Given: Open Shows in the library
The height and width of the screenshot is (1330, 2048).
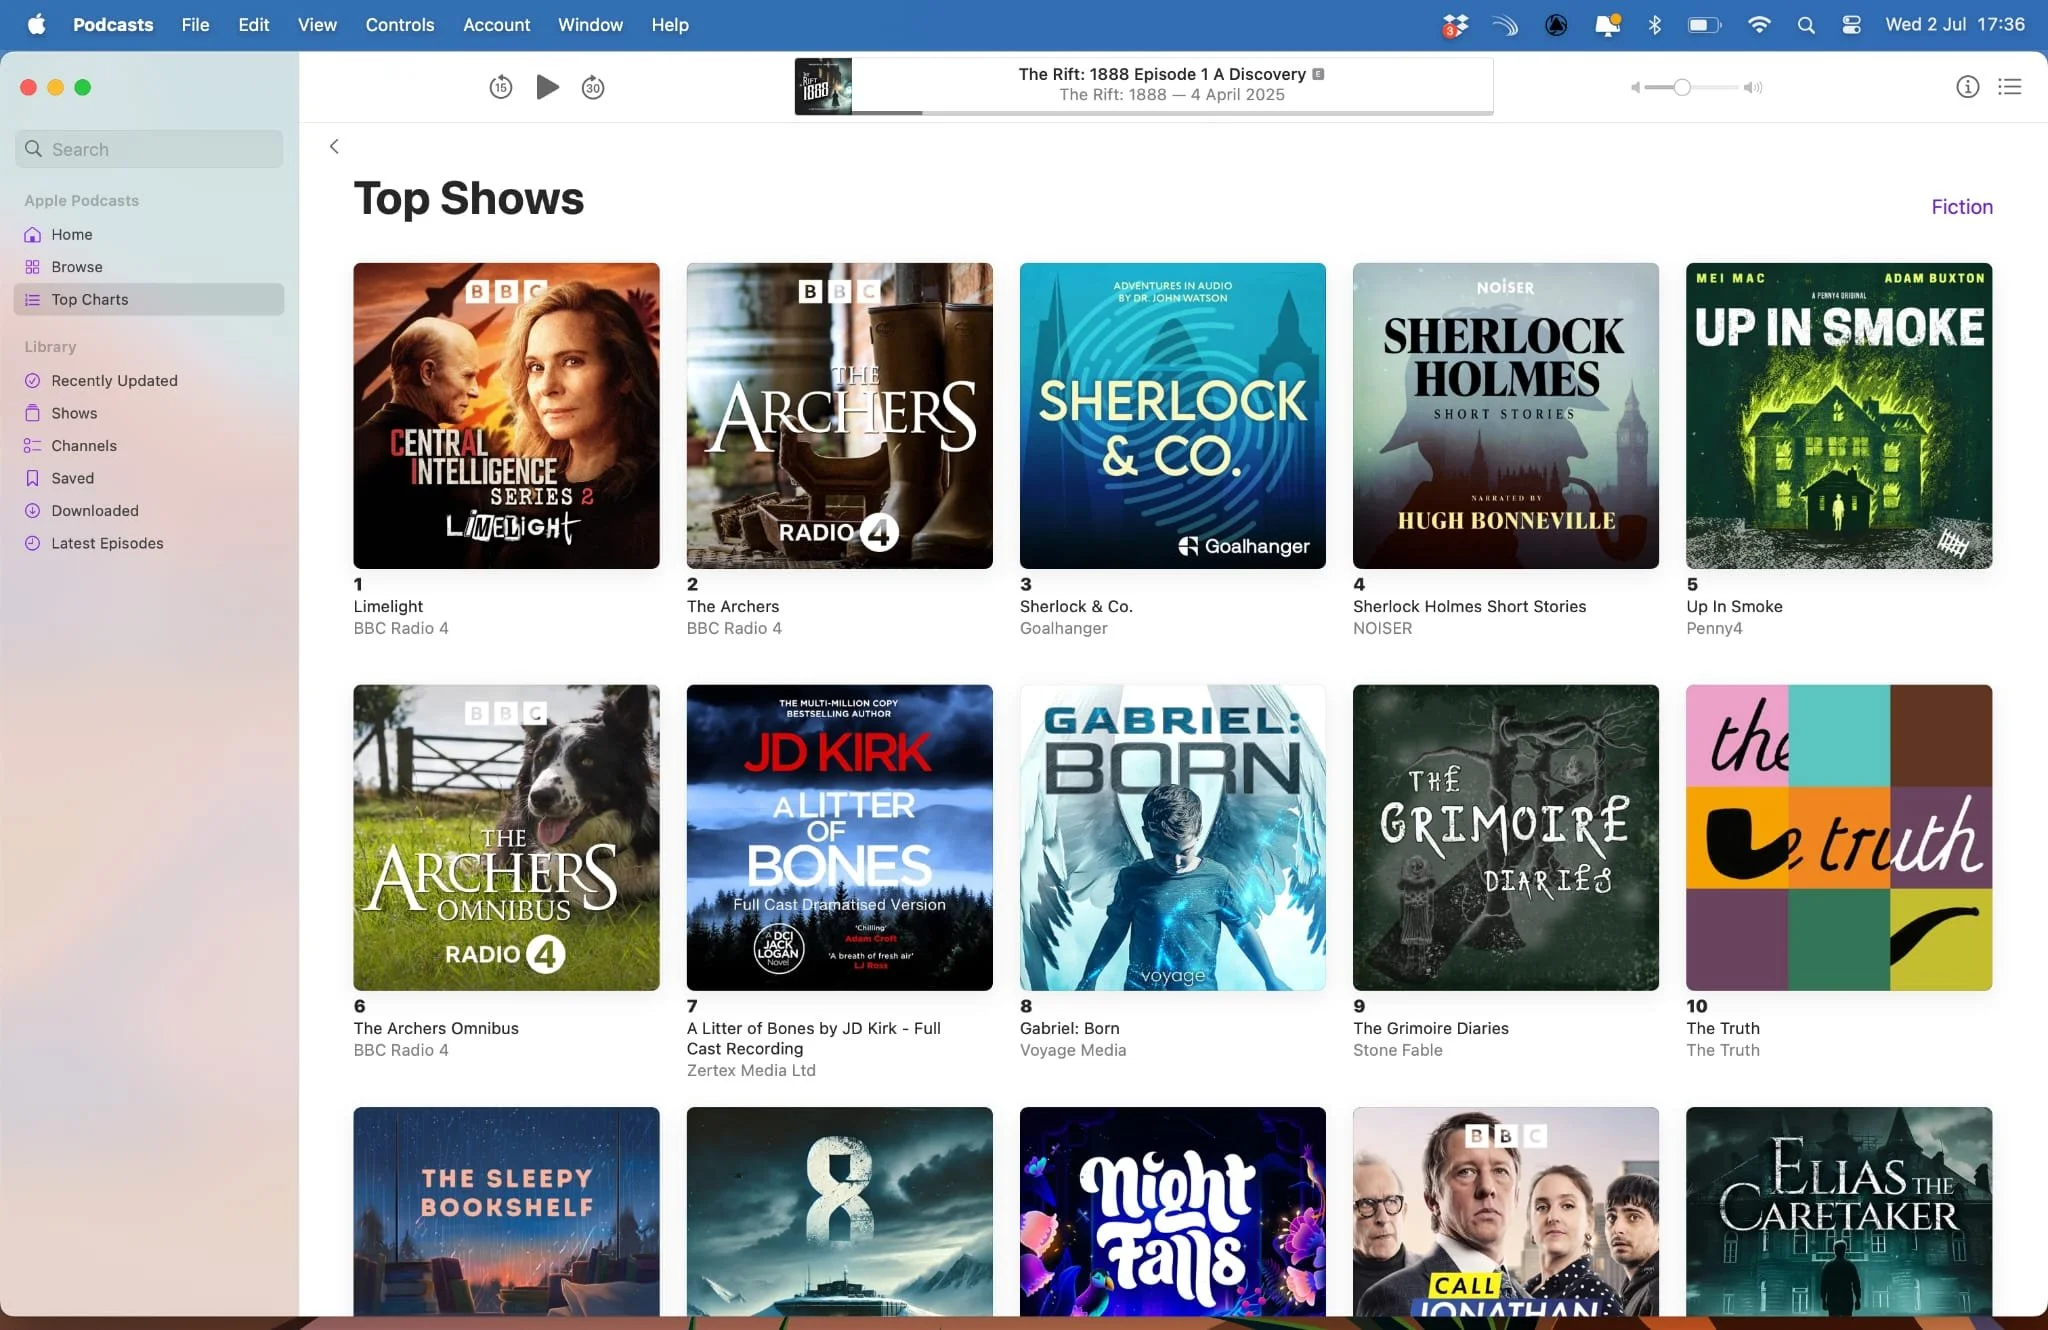Looking at the screenshot, I should [149, 413].
